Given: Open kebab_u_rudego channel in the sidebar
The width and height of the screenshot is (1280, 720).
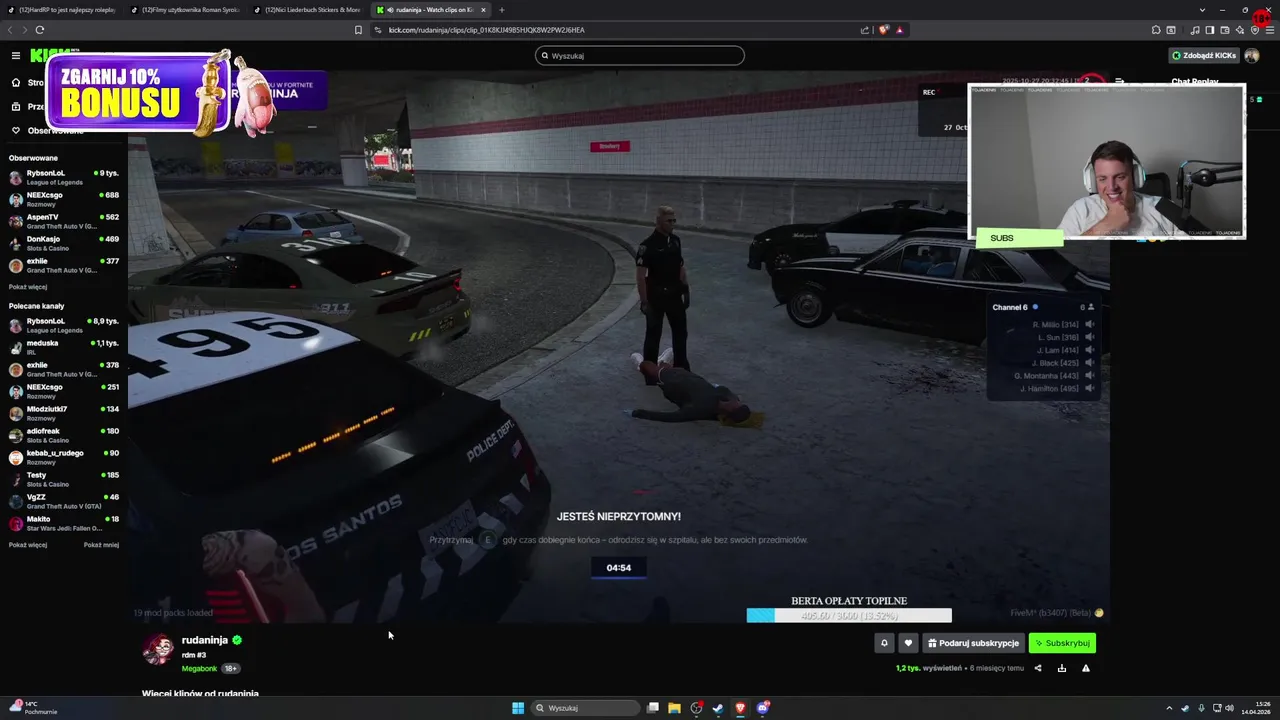Looking at the screenshot, I should click(x=64, y=457).
